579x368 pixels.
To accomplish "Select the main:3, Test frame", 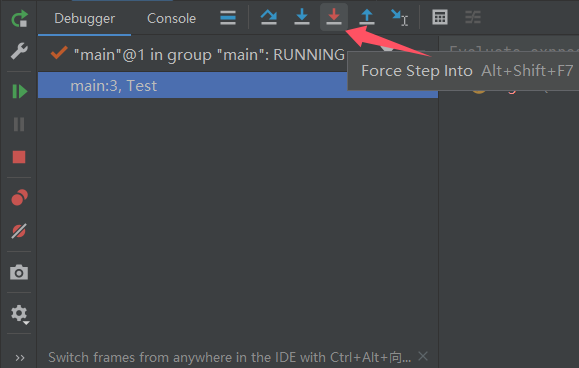I will pos(238,85).
